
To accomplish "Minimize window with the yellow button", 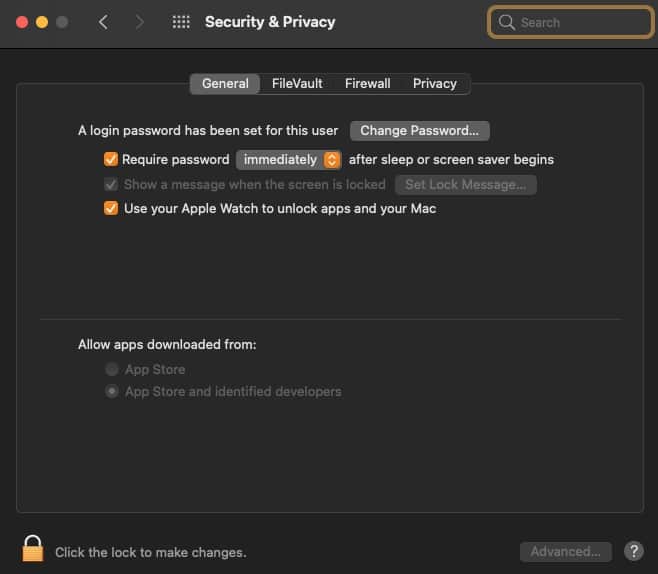I will [x=42, y=22].
